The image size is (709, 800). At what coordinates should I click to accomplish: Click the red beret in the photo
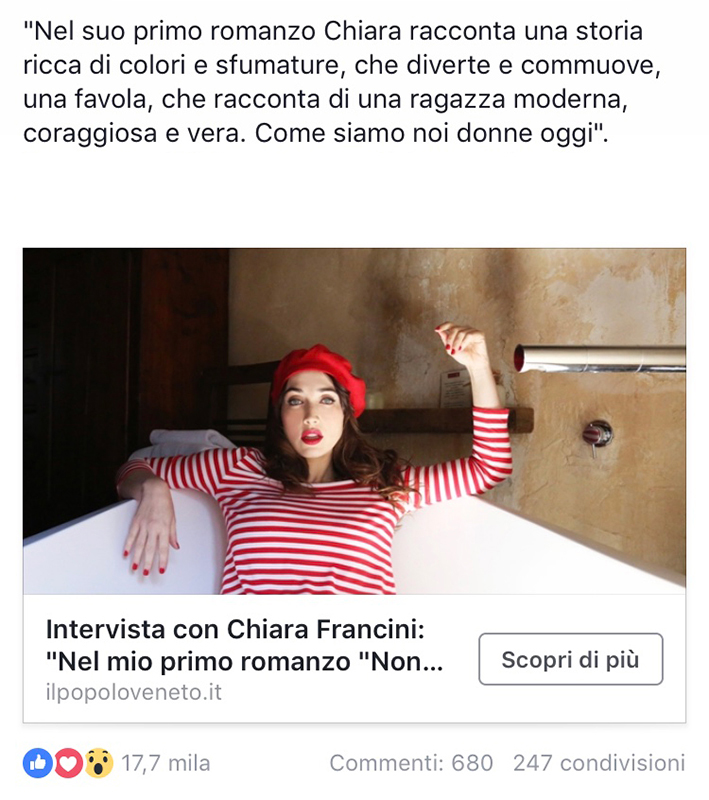pyautogui.click(x=318, y=376)
